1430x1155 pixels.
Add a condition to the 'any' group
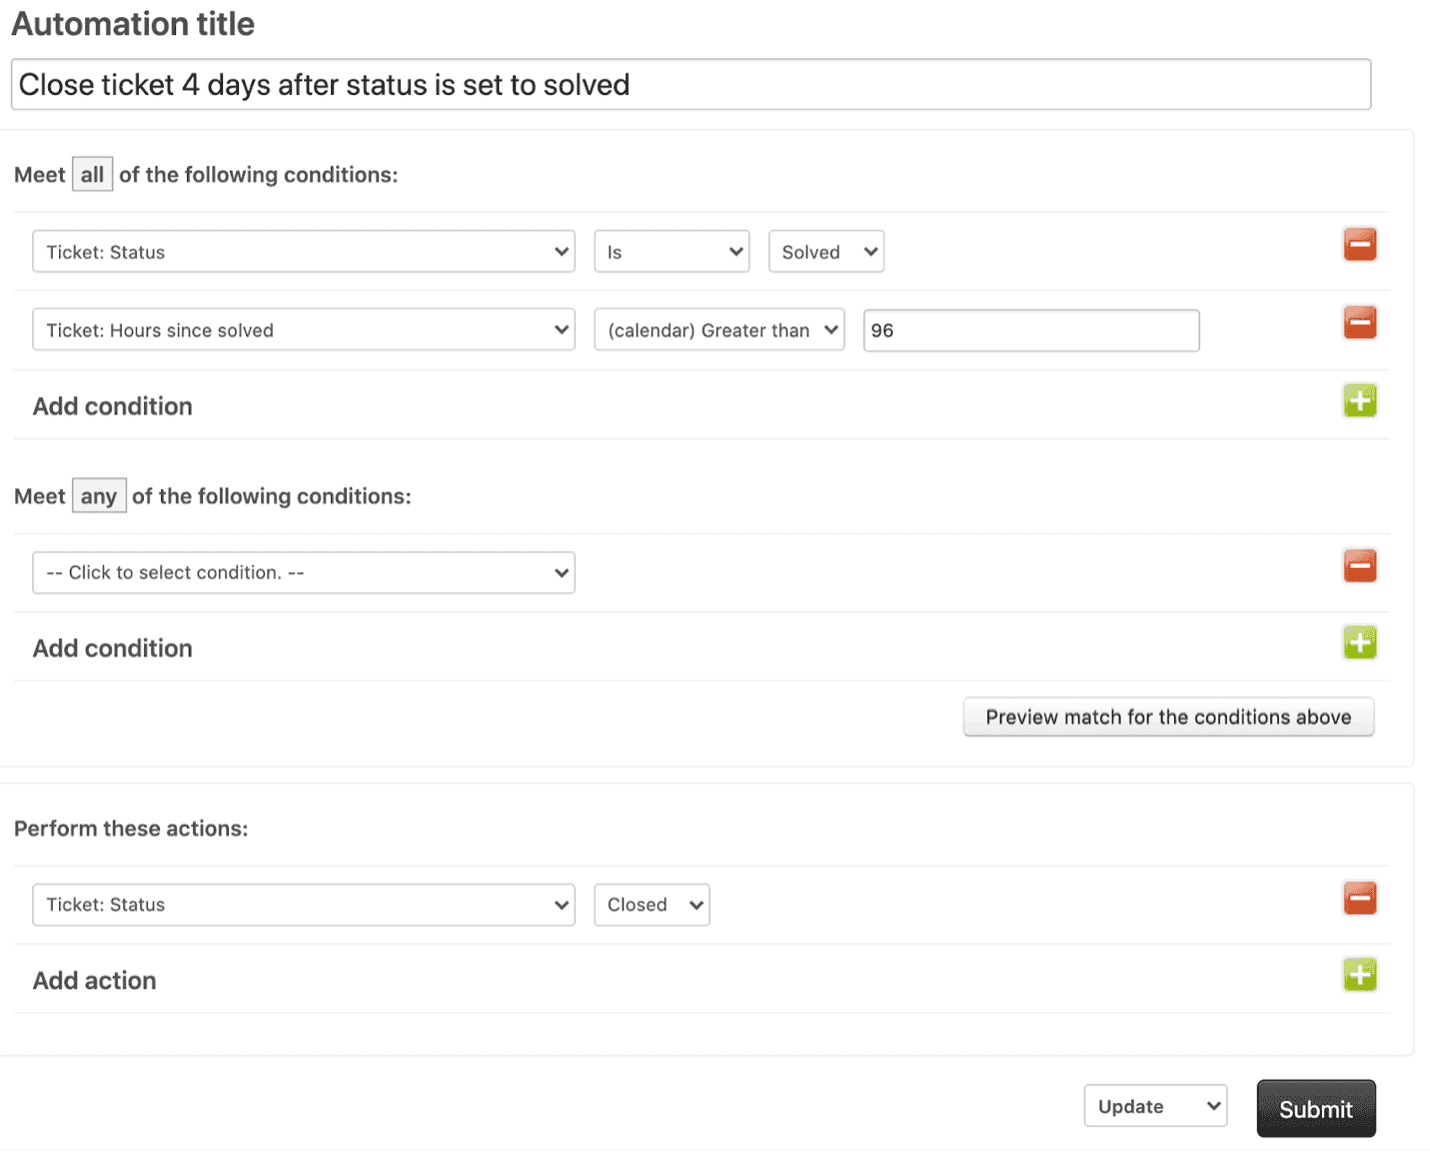coord(1359,643)
